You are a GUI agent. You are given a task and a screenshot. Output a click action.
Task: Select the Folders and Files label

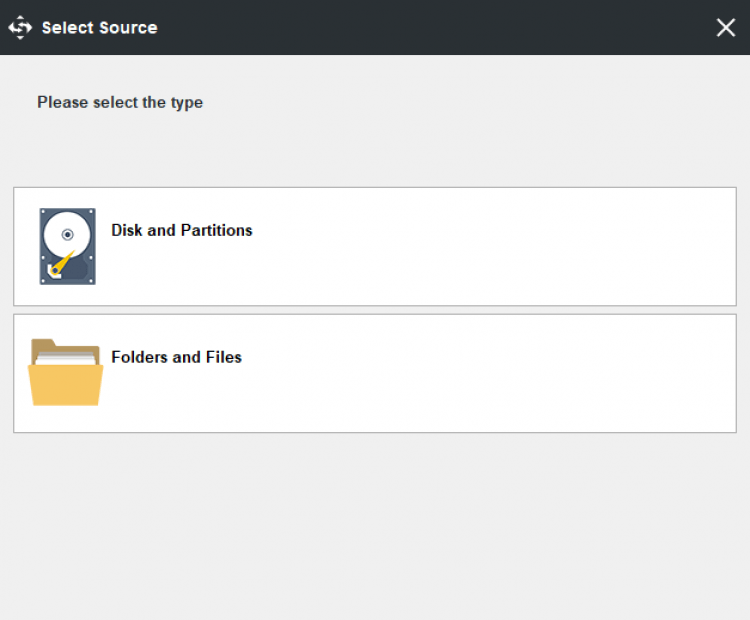pyautogui.click(x=176, y=357)
